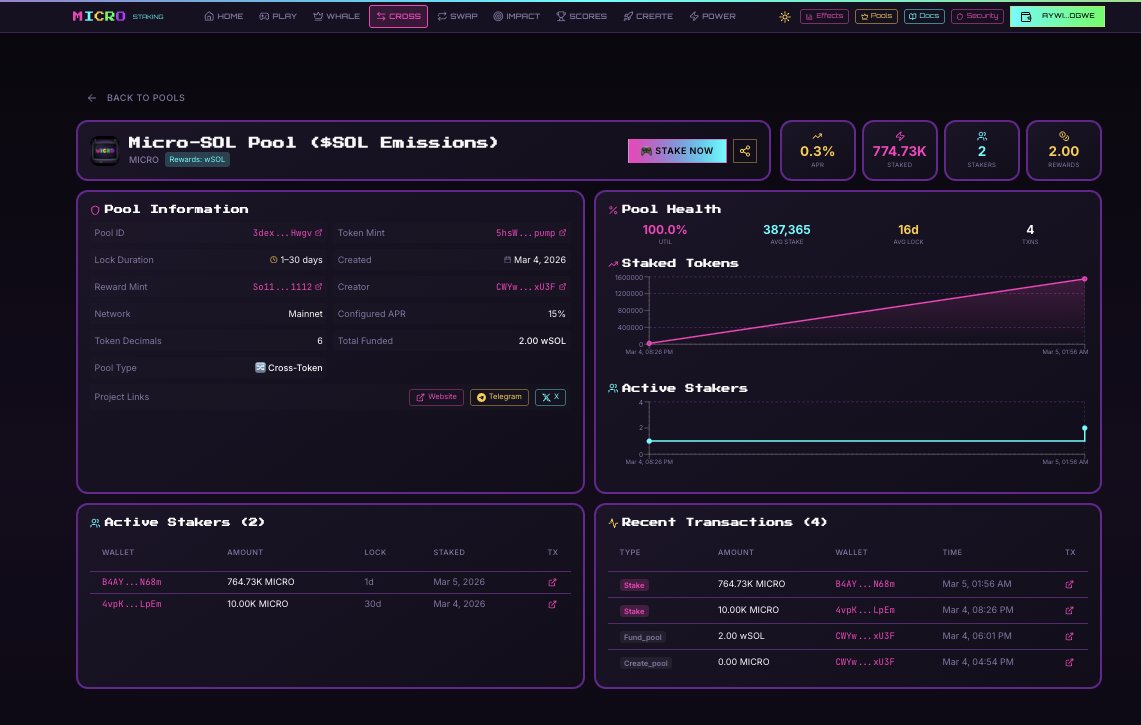This screenshot has width=1141, height=725.
Task: Click CWYw...xU3F wallet in Create_pool row
Action: [x=864, y=662]
